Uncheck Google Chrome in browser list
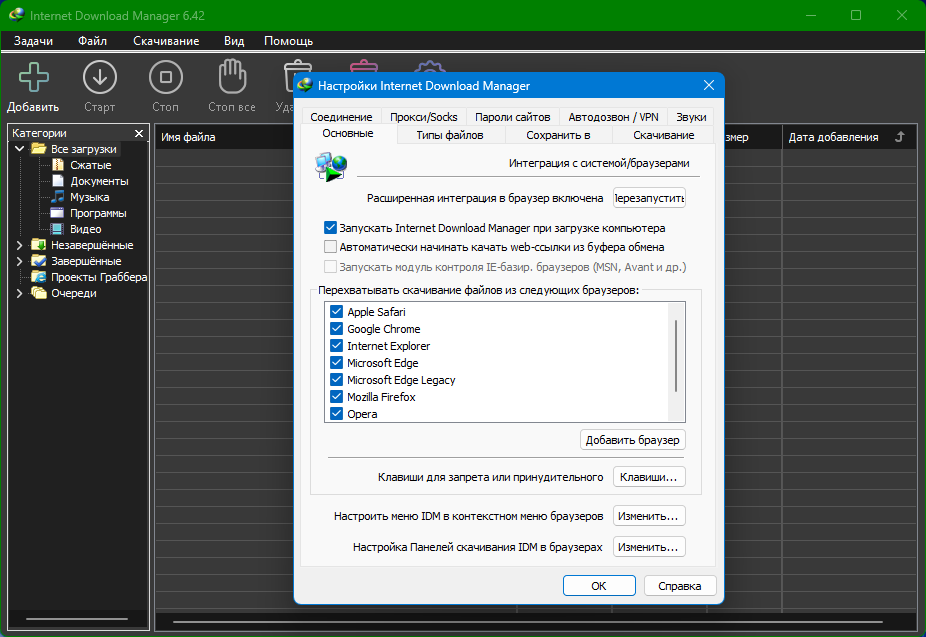926x637 pixels. [336, 329]
